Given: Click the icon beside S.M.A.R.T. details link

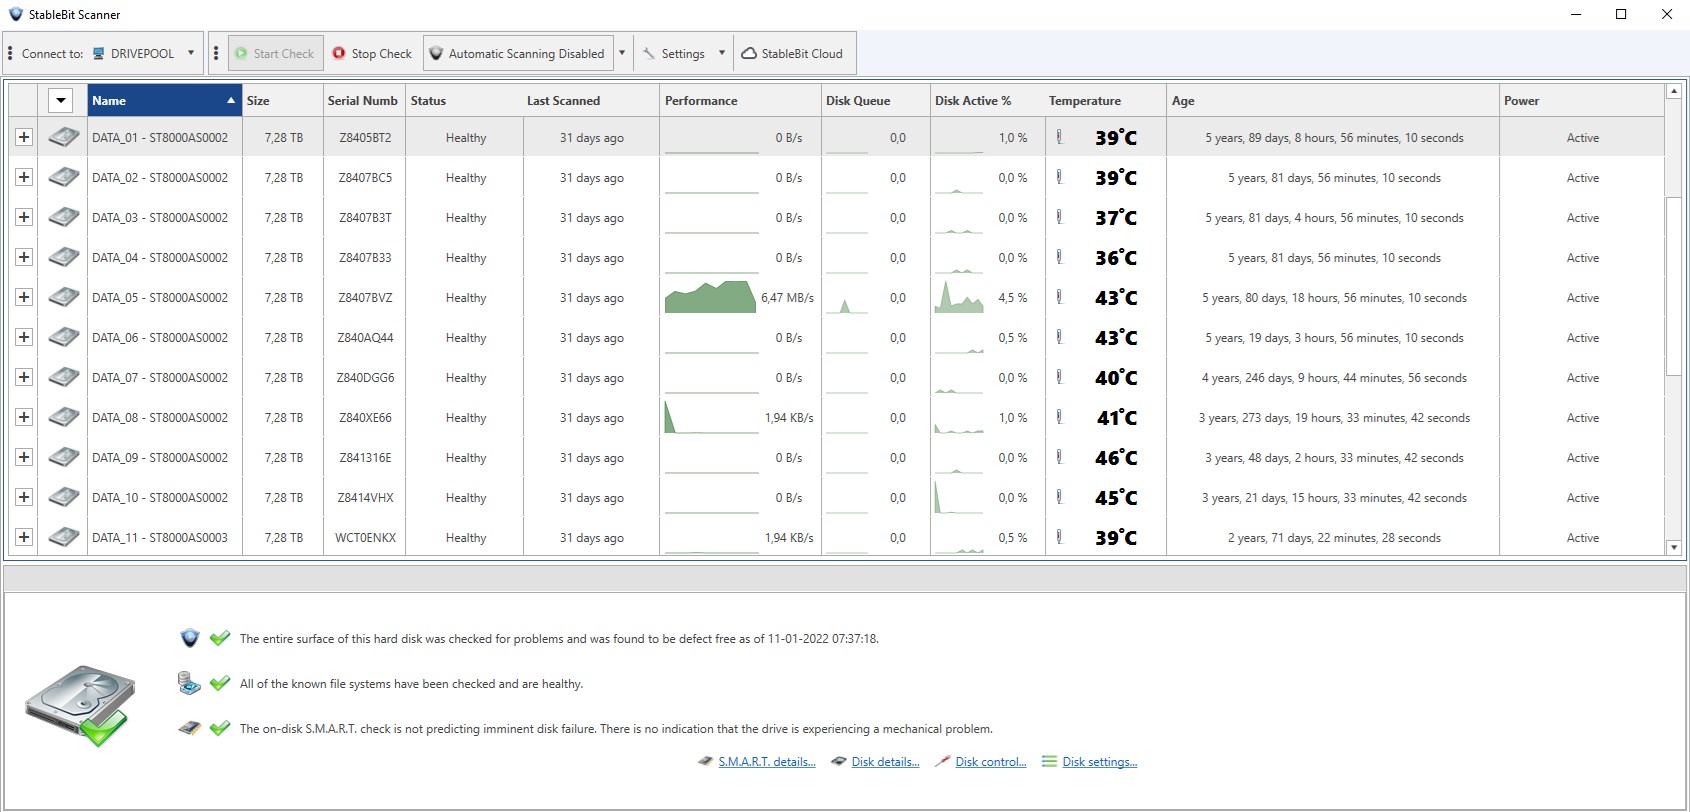Looking at the screenshot, I should (x=706, y=762).
